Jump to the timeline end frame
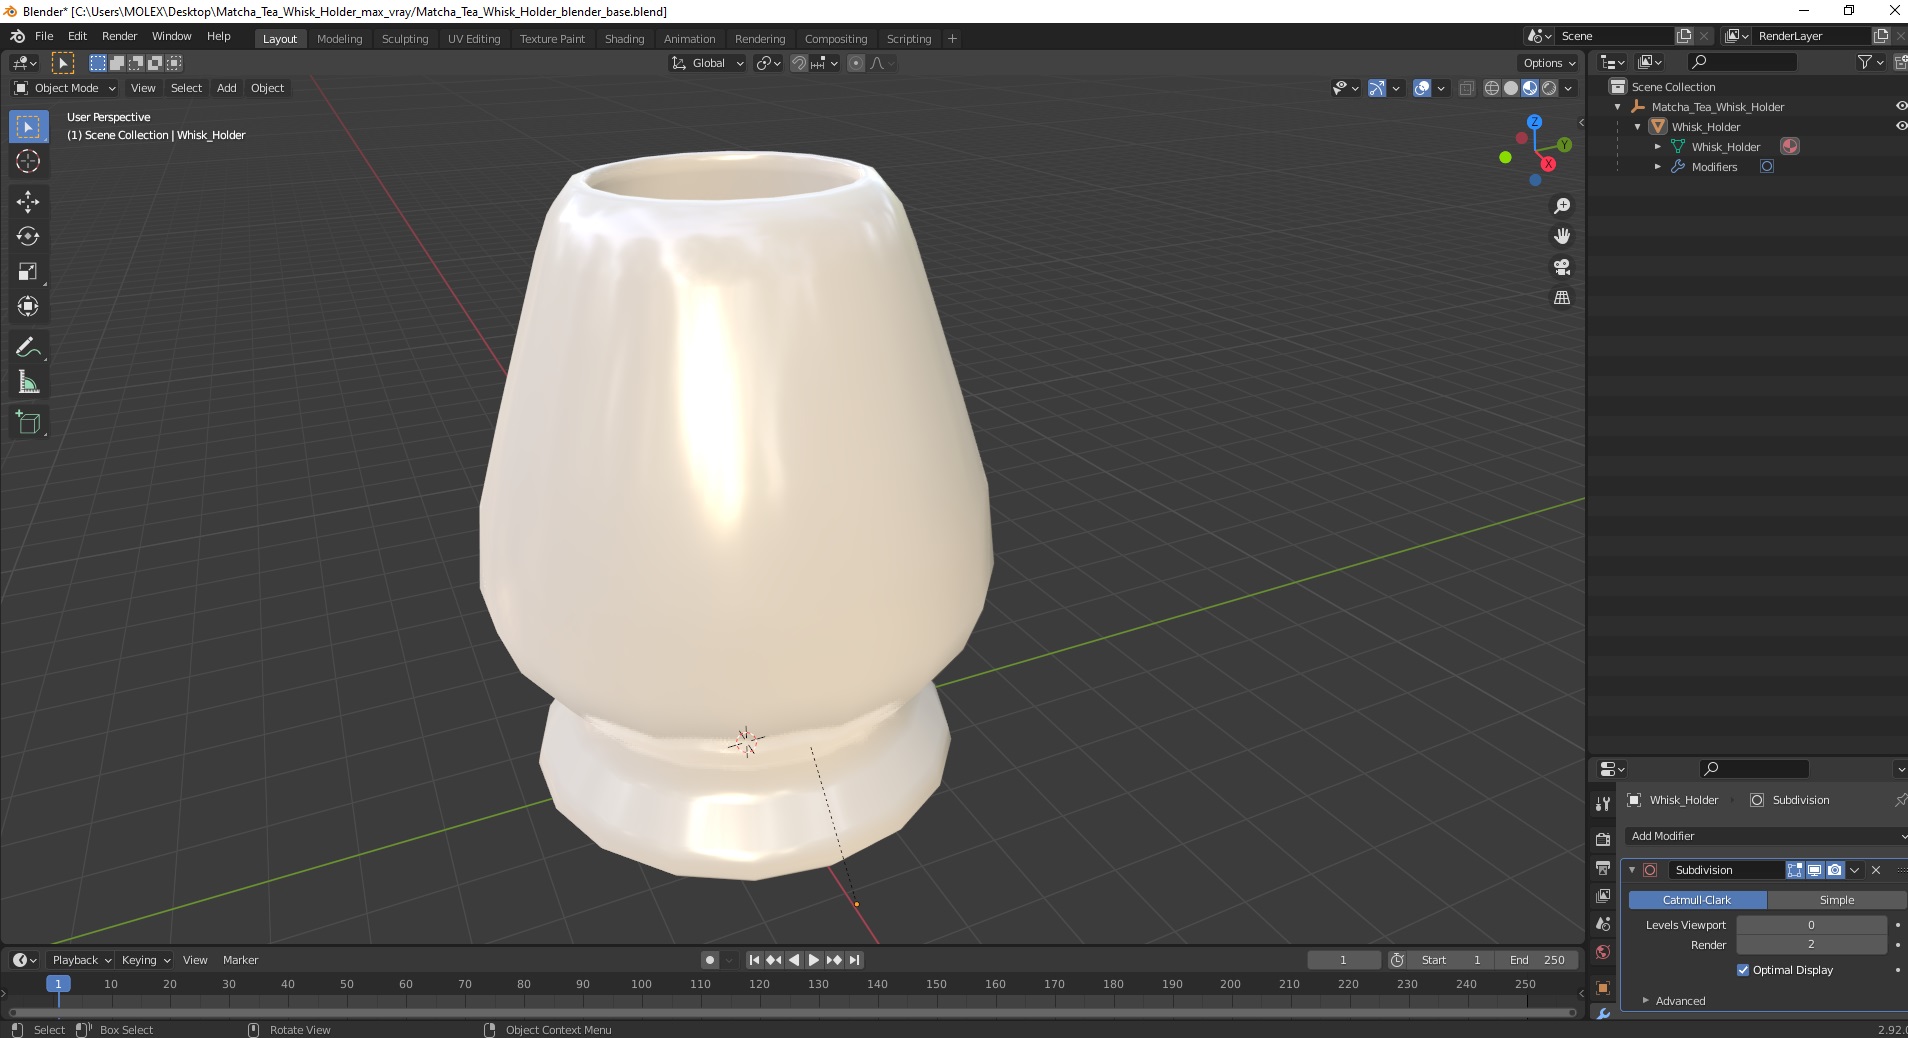This screenshot has height=1038, width=1908. pyautogui.click(x=854, y=960)
